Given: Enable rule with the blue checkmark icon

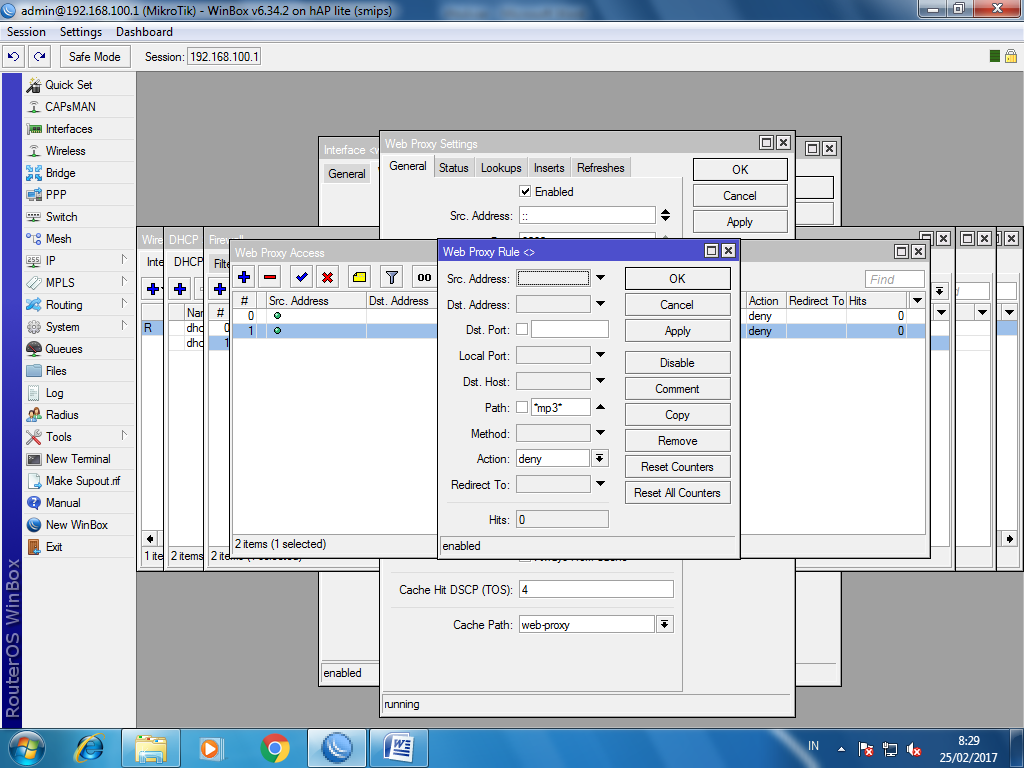Looking at the screenshot, I should pyautogui.click(x=302, y=278).
